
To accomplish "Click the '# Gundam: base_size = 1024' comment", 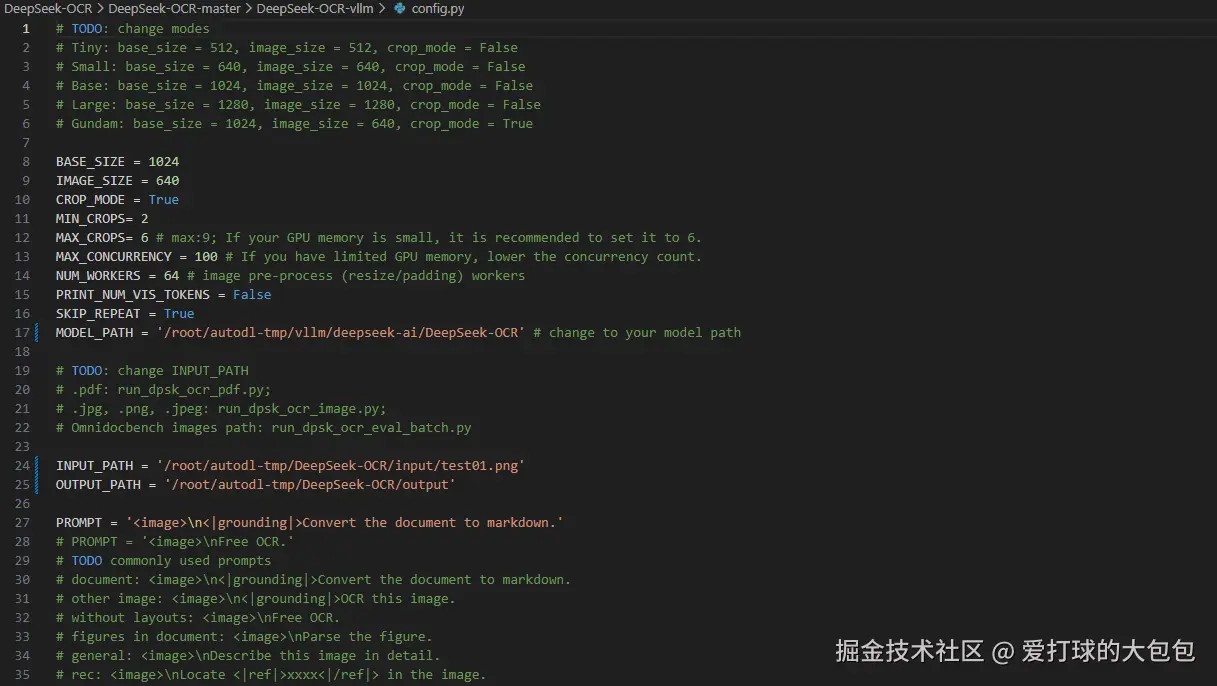I will 295,124.
